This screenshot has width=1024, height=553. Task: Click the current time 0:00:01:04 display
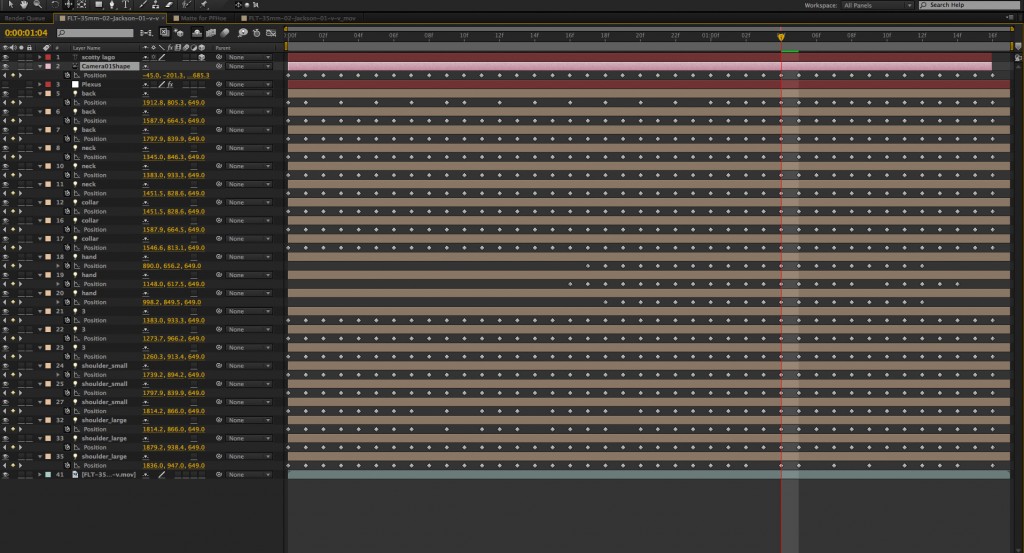[x=24, y=33]
